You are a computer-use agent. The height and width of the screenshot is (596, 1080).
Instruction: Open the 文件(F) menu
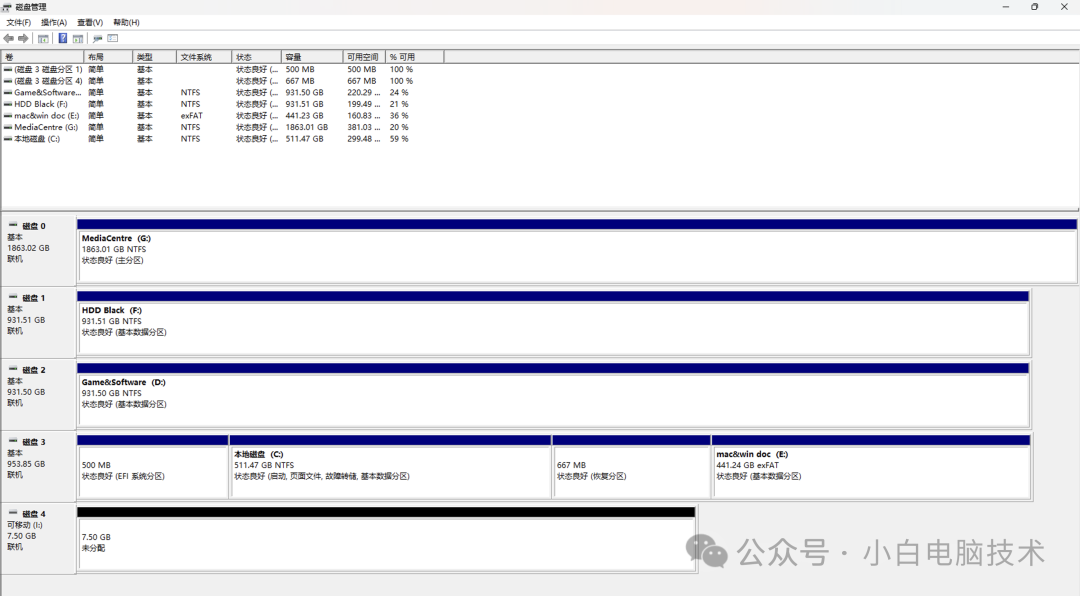pyautogui.click(x=19, y=23)
